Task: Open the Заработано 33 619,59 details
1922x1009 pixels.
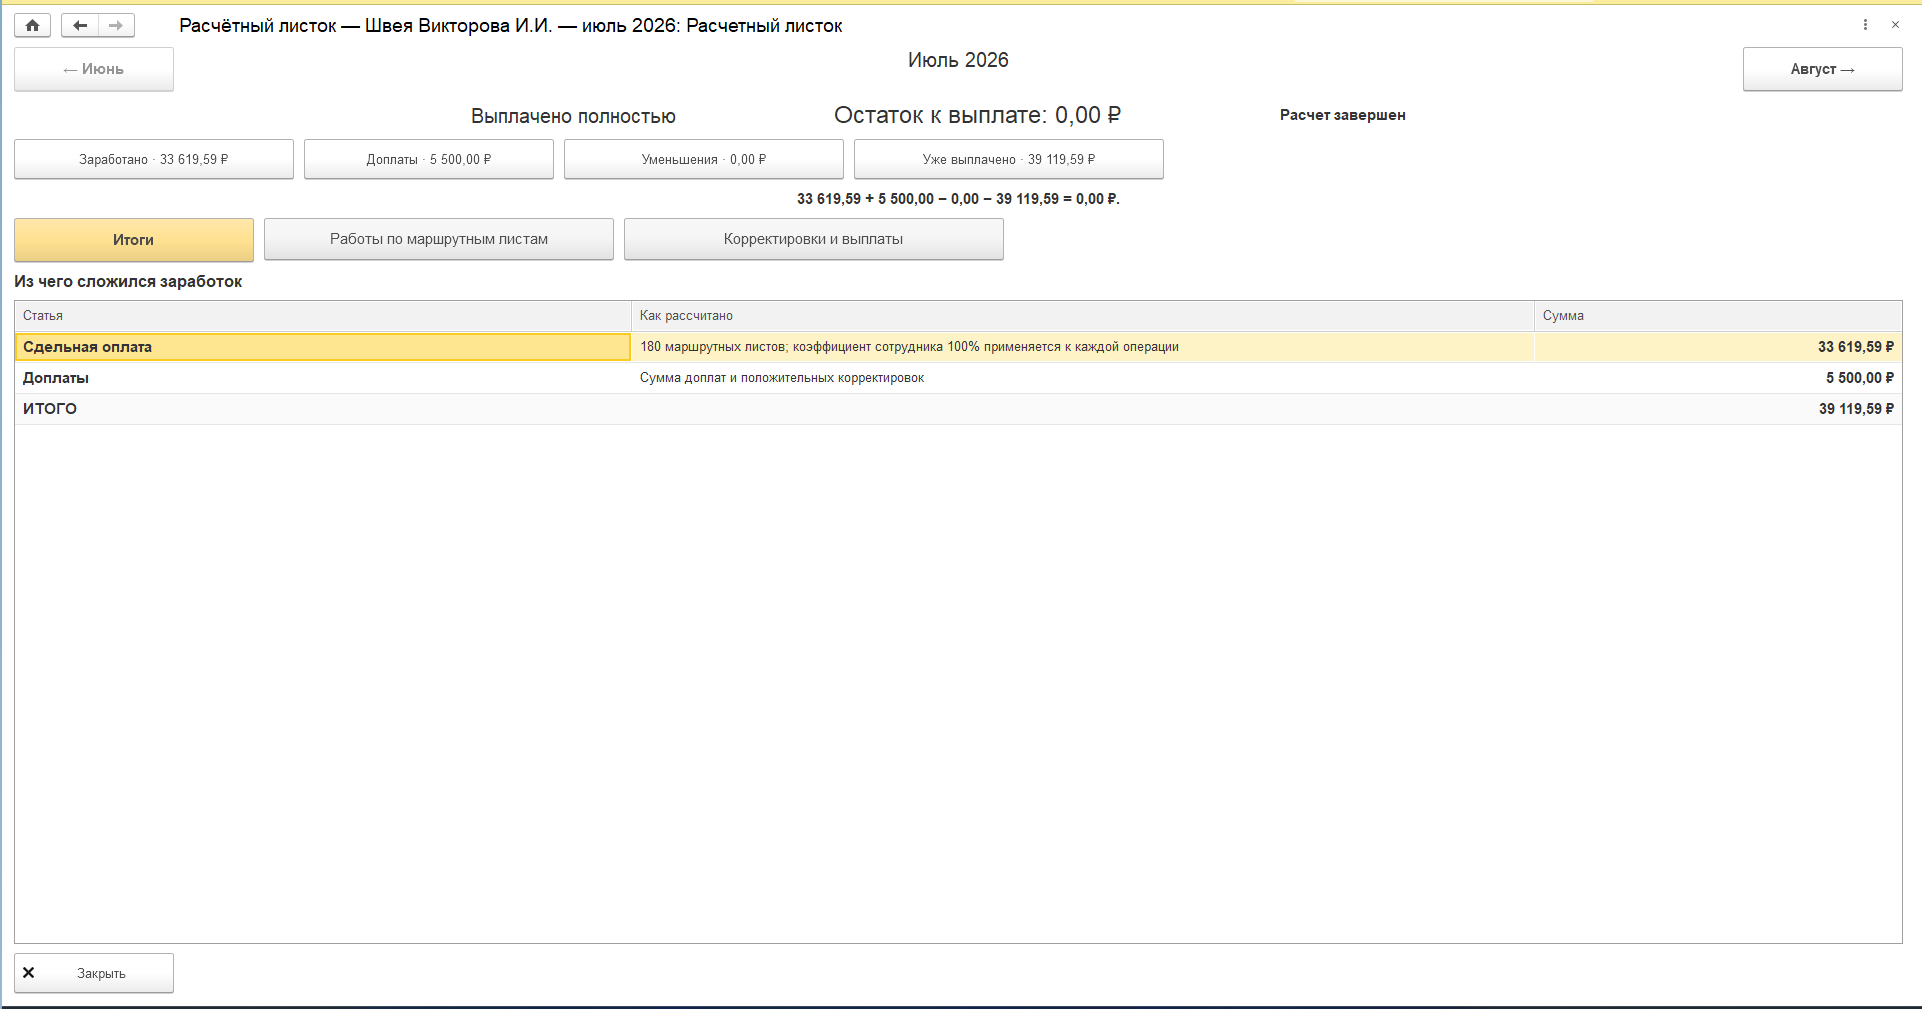Action: point(154,159)
